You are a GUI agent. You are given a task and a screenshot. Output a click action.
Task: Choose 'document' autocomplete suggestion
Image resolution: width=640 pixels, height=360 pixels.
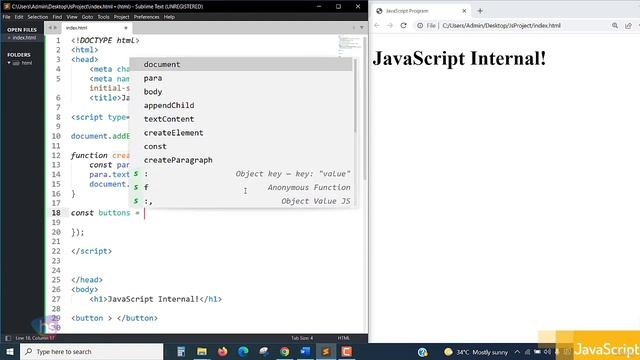click(x=241, y=64)
